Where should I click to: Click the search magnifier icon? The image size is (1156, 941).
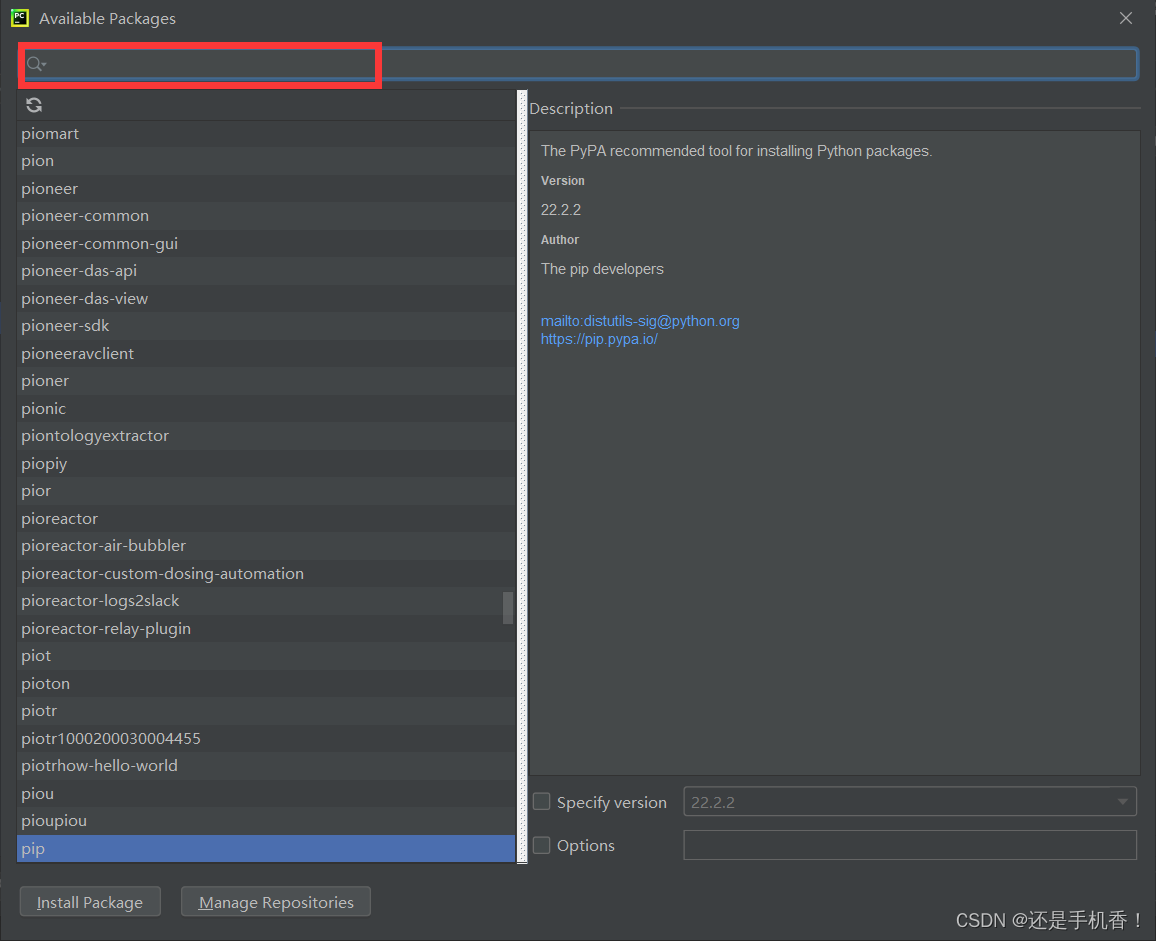[x=35, y=64]
